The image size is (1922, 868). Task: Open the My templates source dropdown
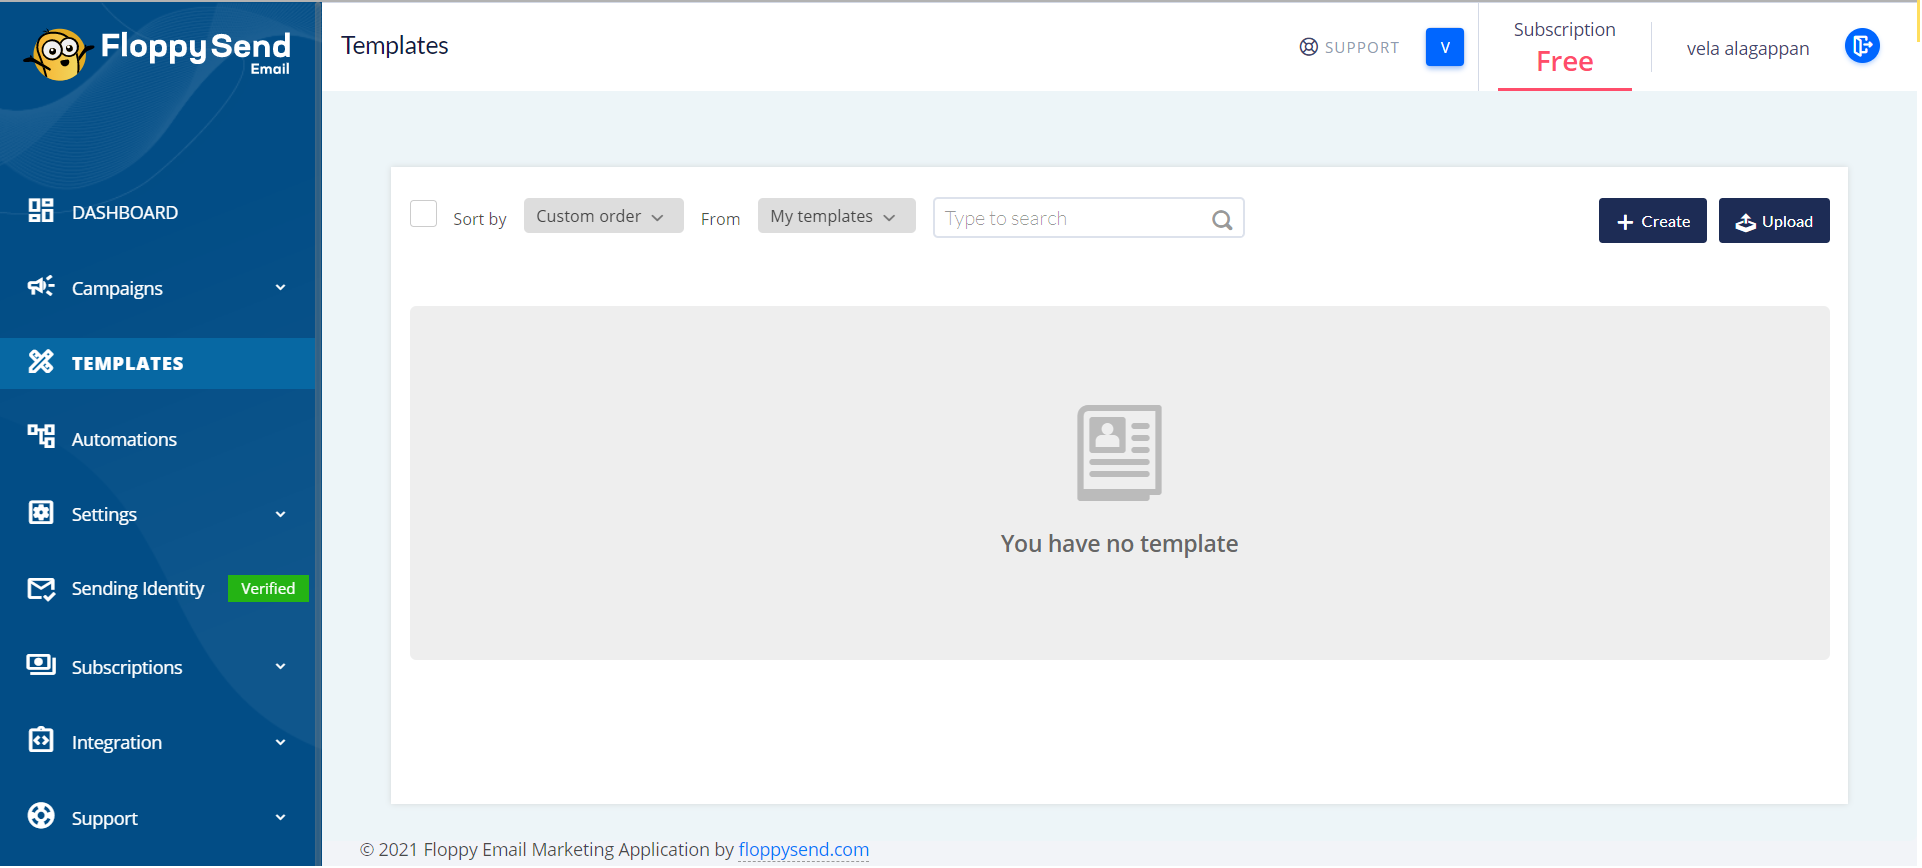point(837,216)
